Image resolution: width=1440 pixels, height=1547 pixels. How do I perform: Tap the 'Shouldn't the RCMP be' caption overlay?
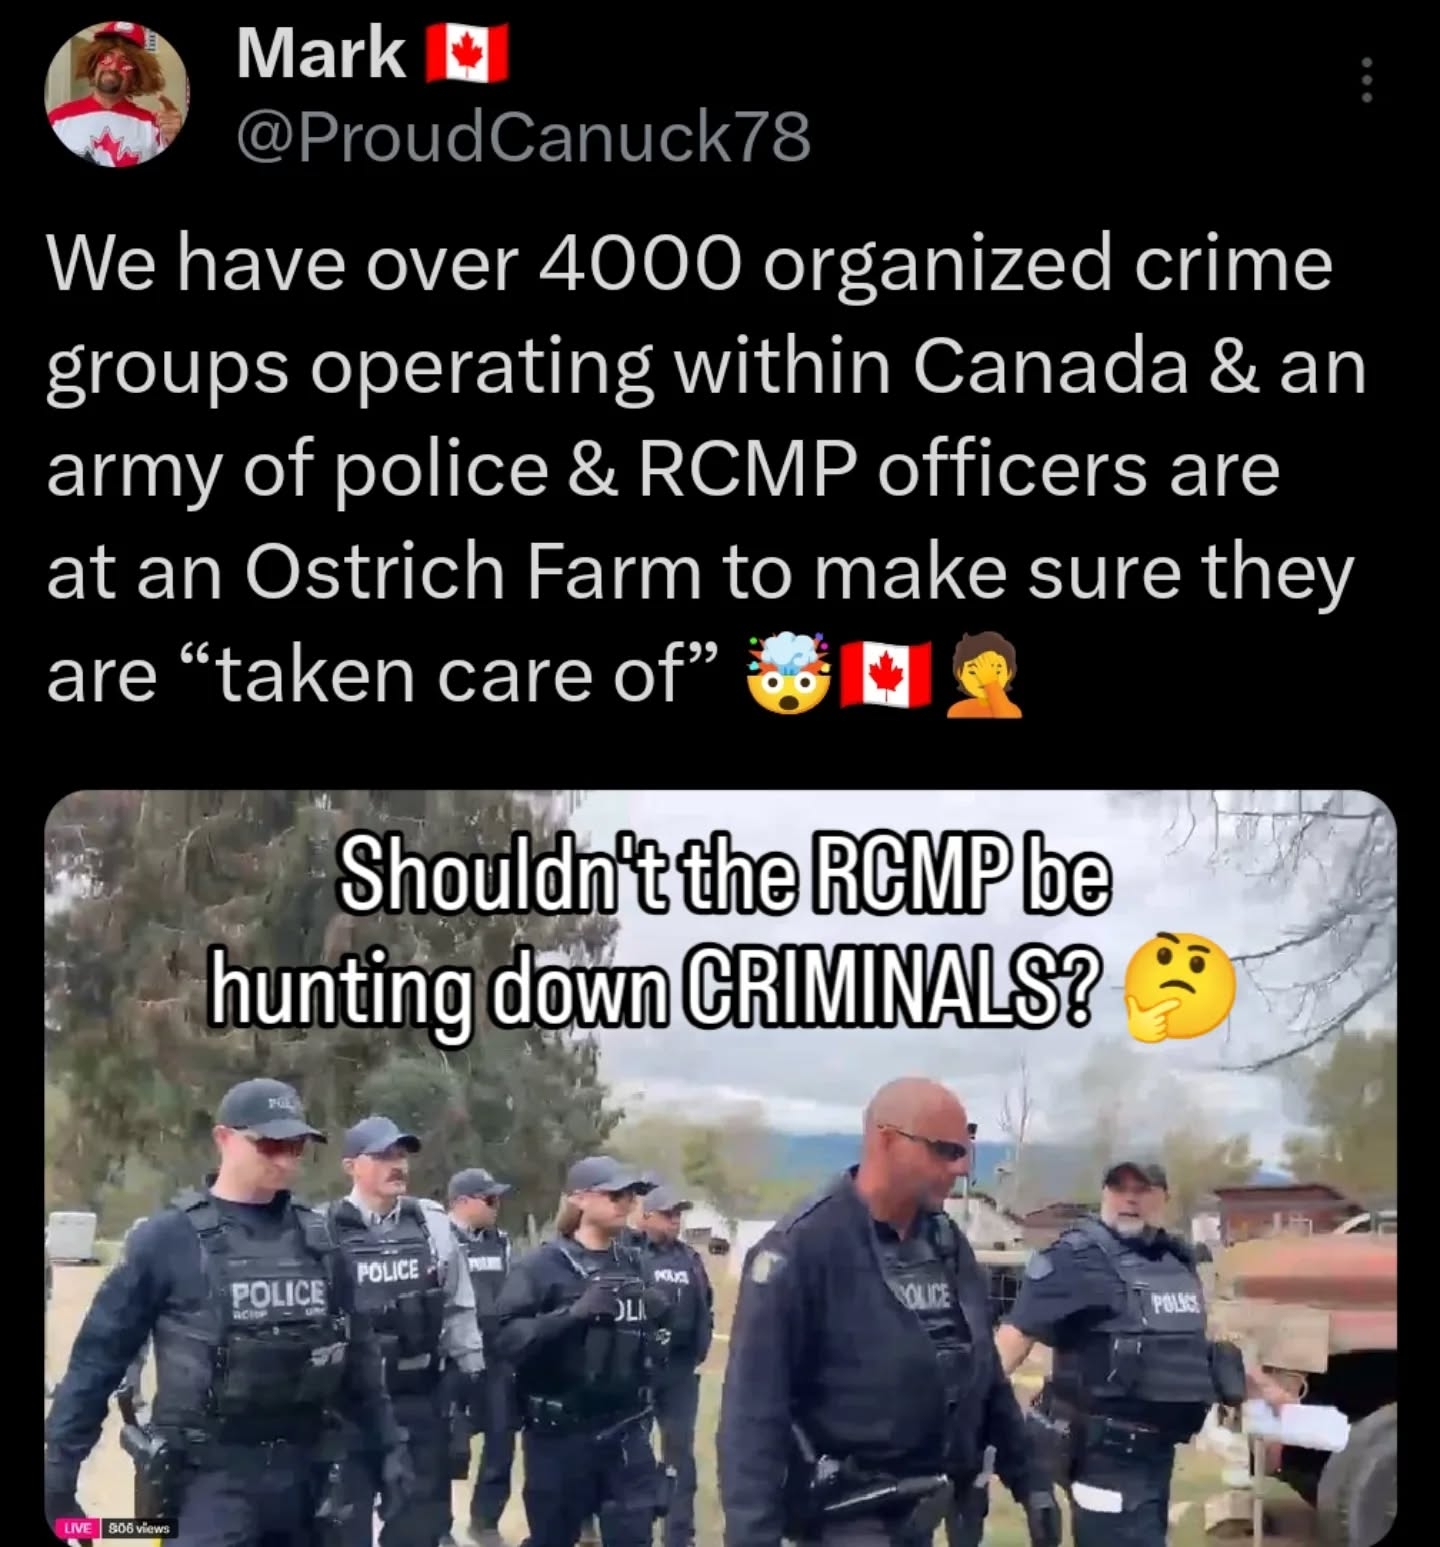[x=726, y=874]
